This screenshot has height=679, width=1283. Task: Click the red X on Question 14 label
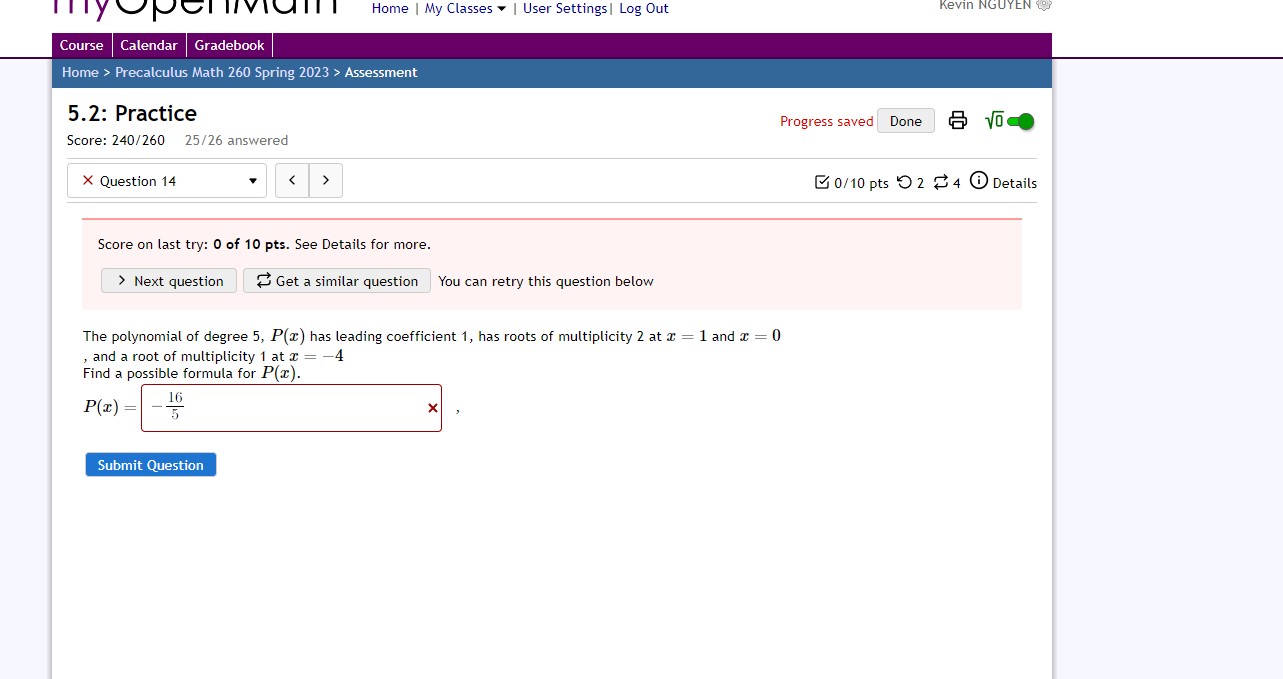(87, 180)
